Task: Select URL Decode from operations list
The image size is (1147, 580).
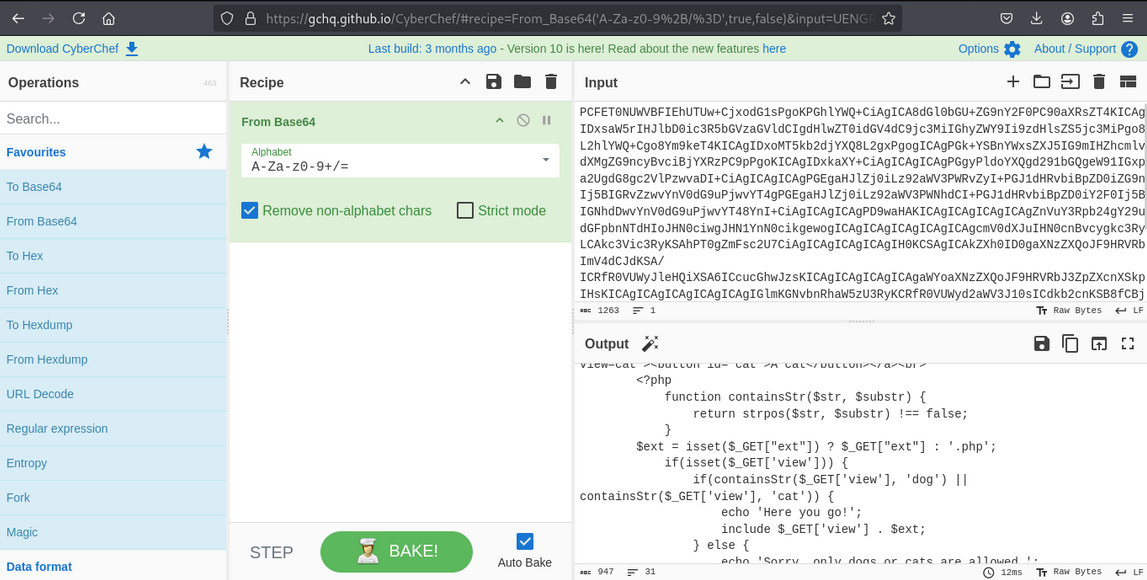Action: (x=40, y=394)
